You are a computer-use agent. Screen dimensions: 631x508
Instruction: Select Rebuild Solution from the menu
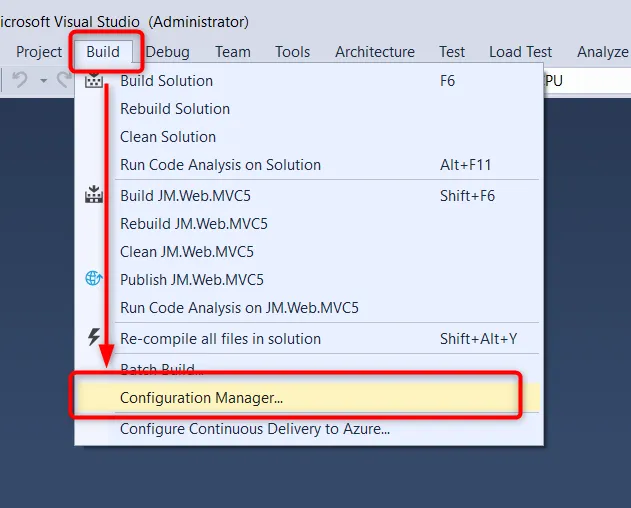click(x=175, y=109)
